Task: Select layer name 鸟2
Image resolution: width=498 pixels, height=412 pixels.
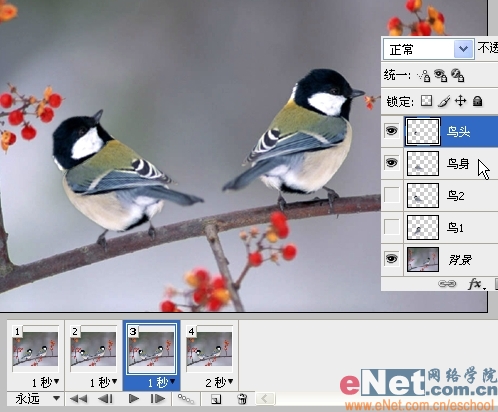Action: tap(456, 196)
